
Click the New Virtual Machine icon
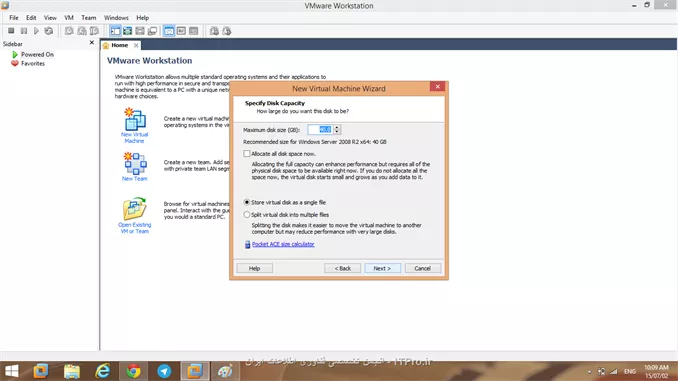pyautogui.click(x=134, y=120)
